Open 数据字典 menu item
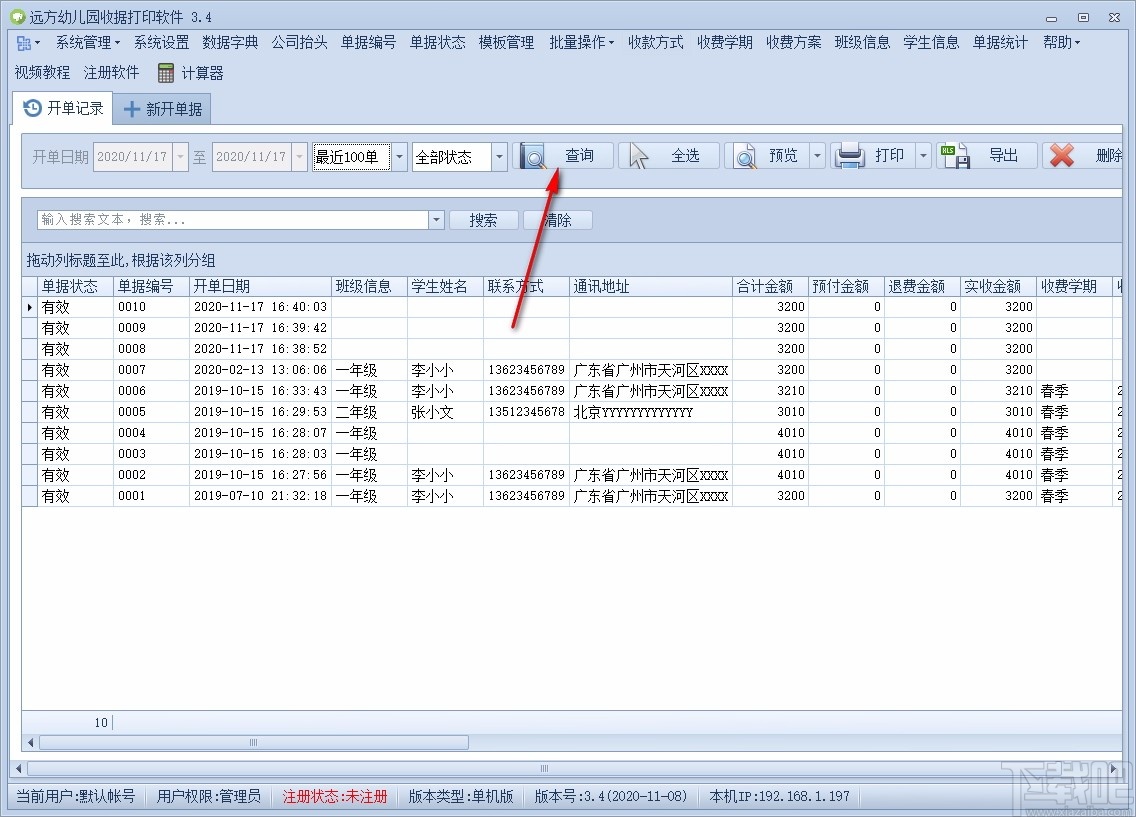This screenshot has width=1136, height=817. click(x=230, y=43)
